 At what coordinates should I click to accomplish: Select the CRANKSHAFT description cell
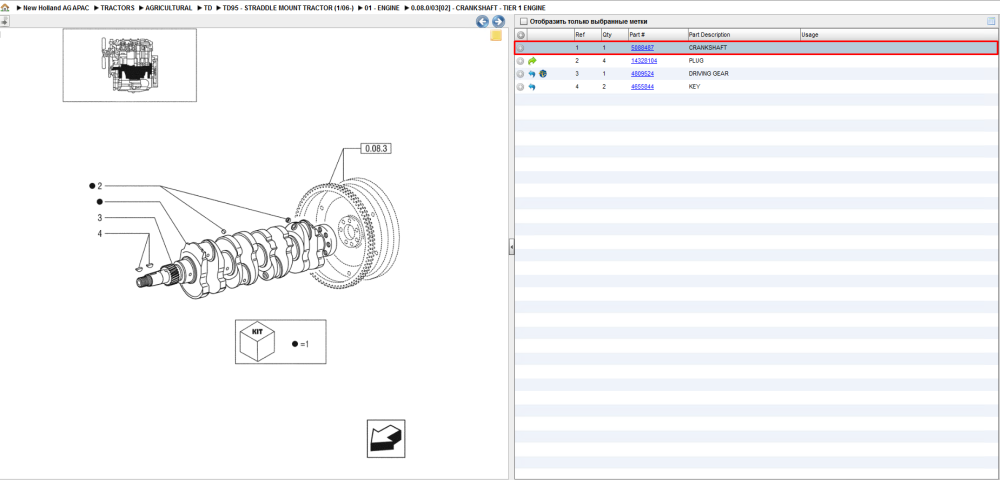point(707,48)
